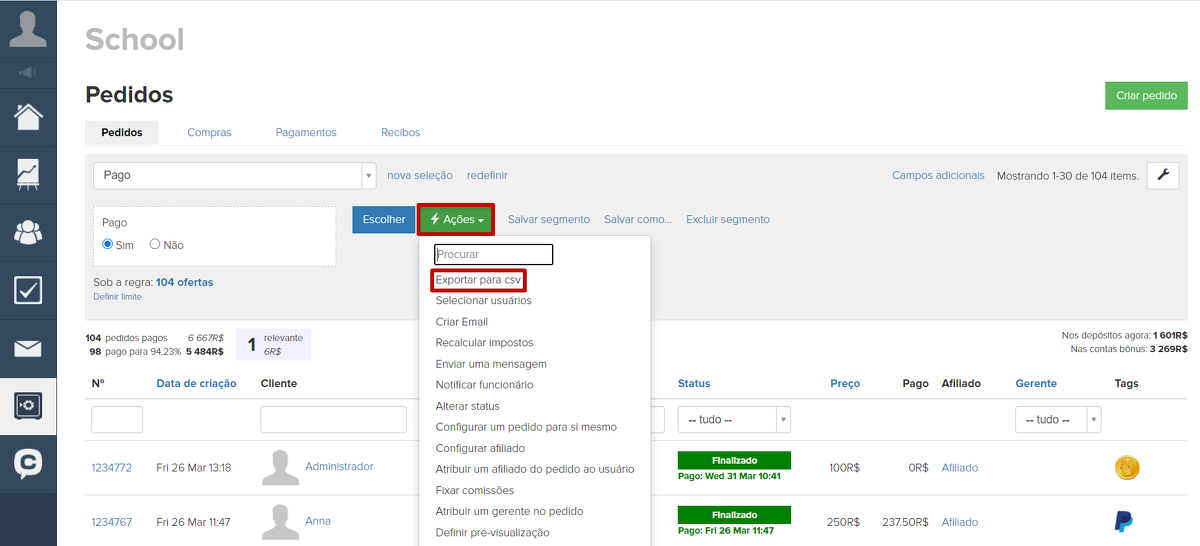This screenshot has width=1200, height=546.
Task: Open the chat bubble sidebar icon
Action: [x=28, y=463]
